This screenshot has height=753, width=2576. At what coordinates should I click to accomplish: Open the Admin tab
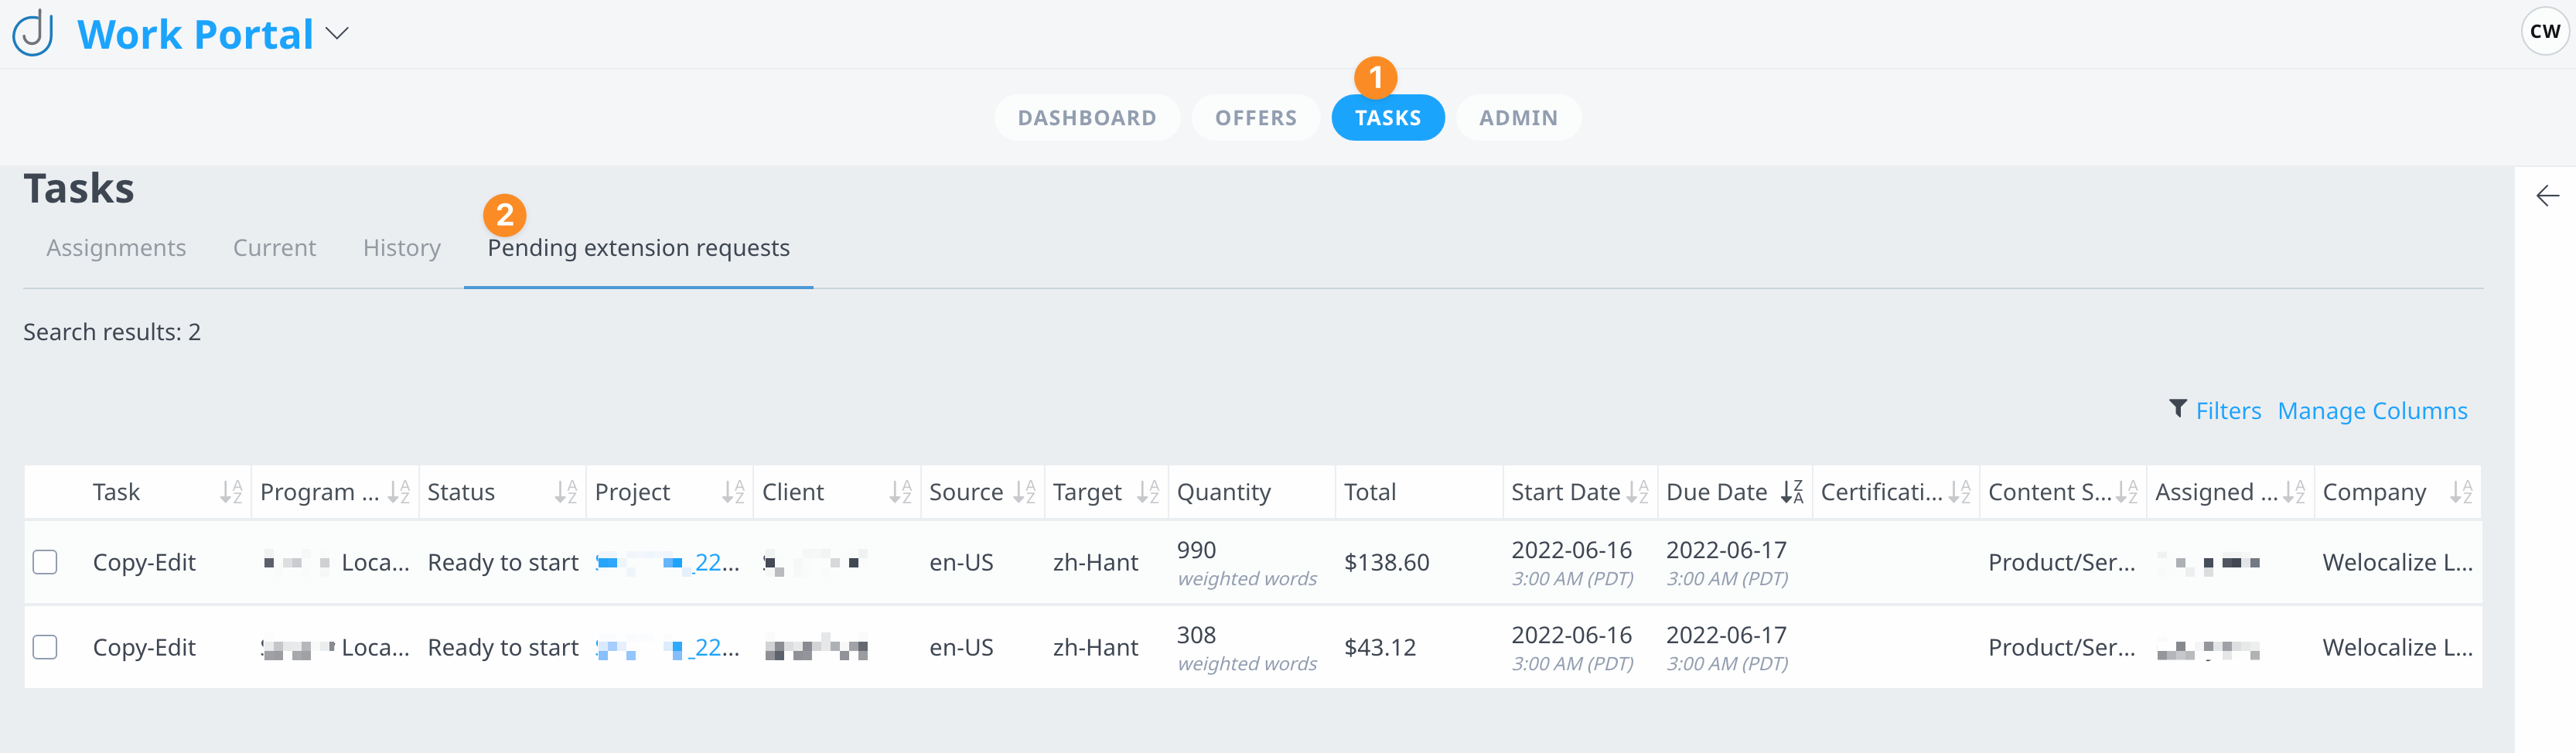point(1518,118)
